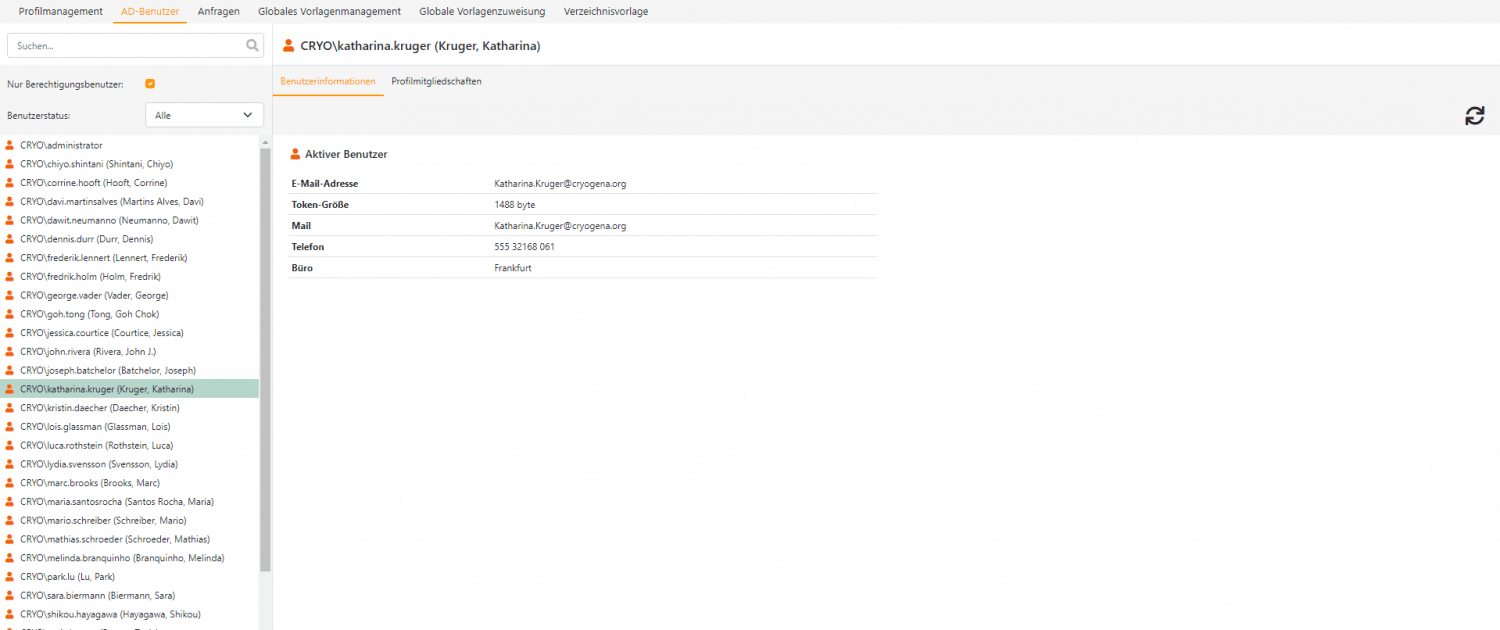Go to Verzeichnisvorlage tab
1500x630 pixels.
(606, 11)
